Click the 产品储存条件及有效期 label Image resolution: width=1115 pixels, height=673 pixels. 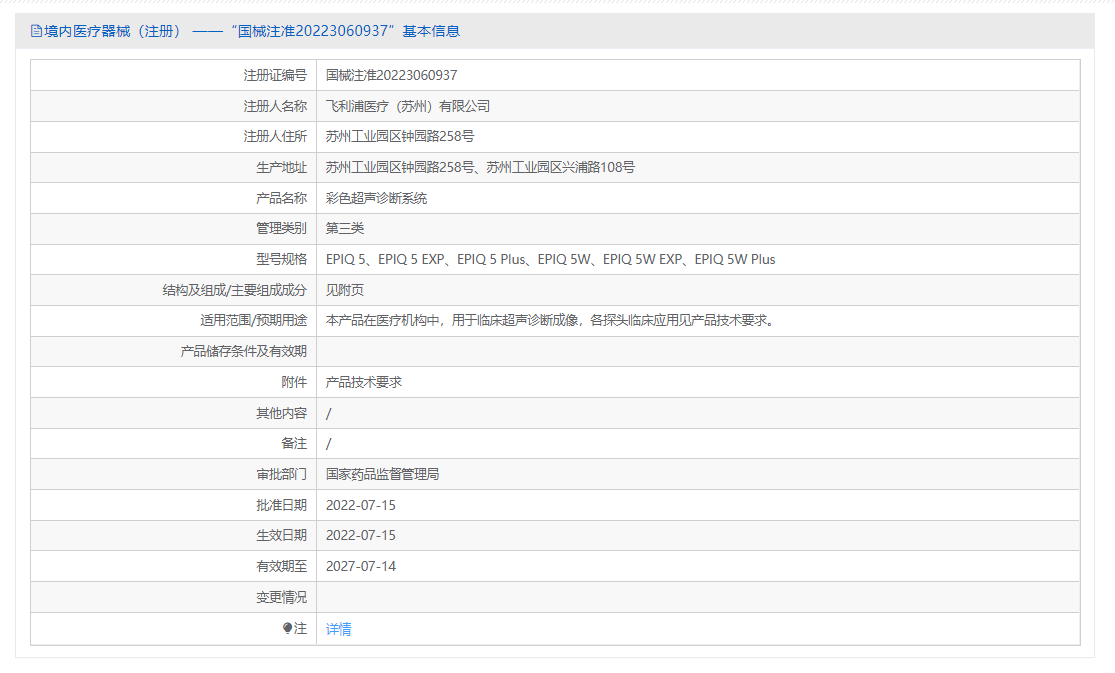pyautogui.click(x=244, y=351)
